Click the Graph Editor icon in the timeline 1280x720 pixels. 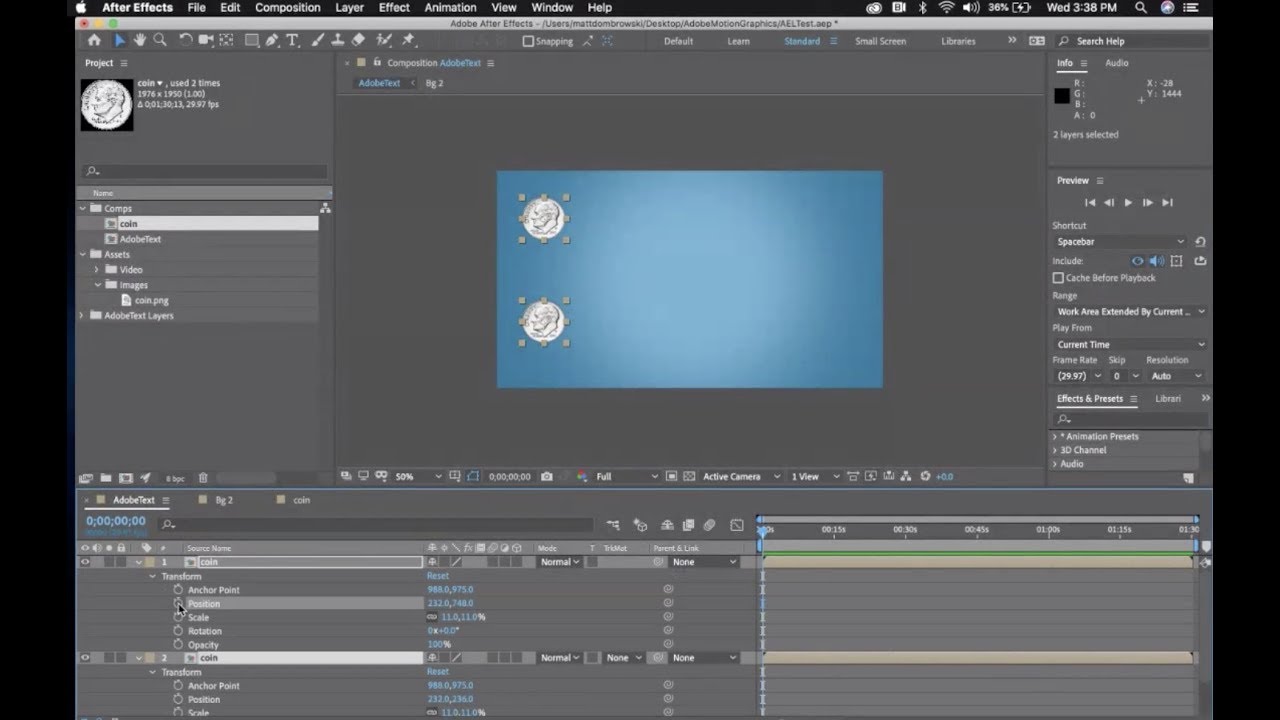coord(735,524)
